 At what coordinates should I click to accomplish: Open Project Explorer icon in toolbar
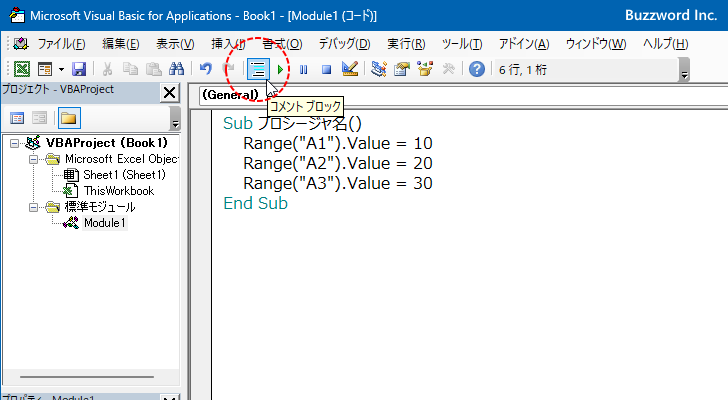[379, 69]
